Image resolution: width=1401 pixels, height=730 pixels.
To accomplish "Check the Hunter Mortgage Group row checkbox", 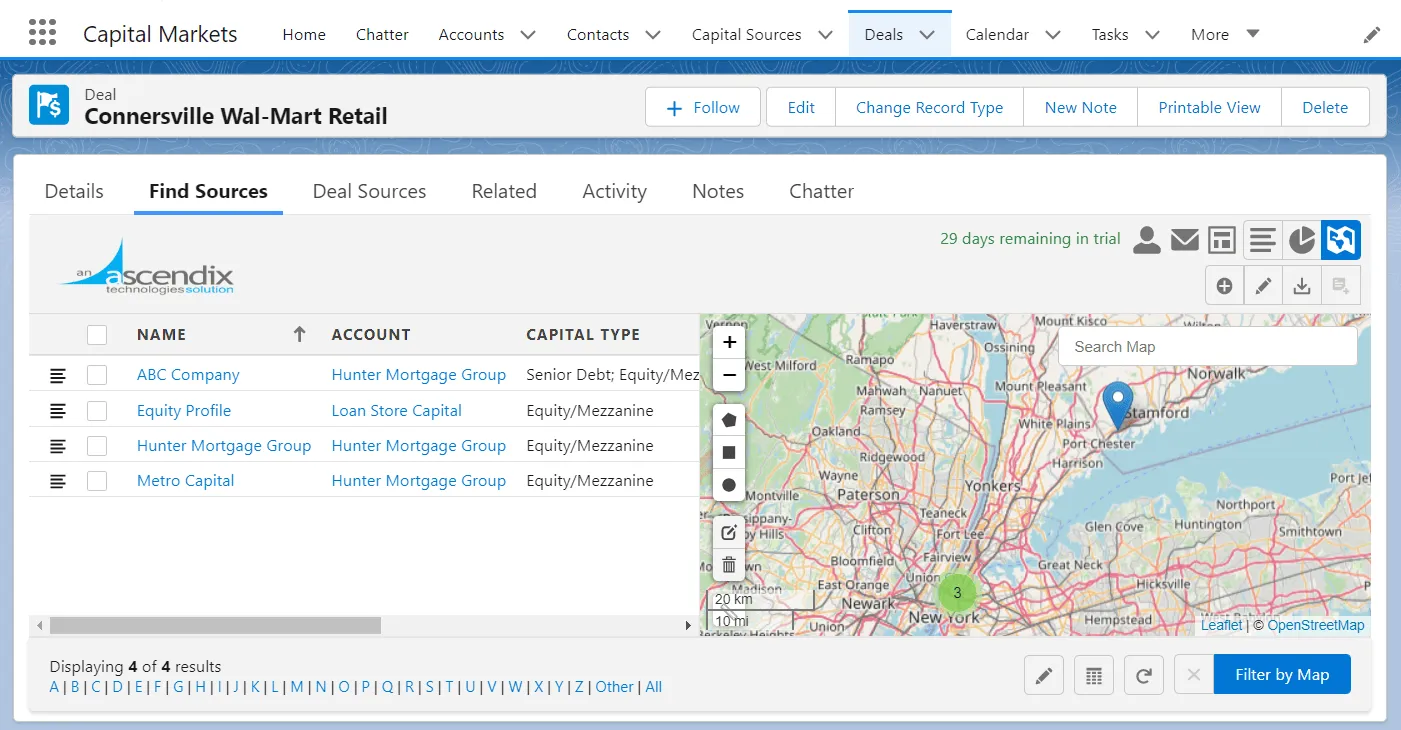I will (x=97, y=445).
